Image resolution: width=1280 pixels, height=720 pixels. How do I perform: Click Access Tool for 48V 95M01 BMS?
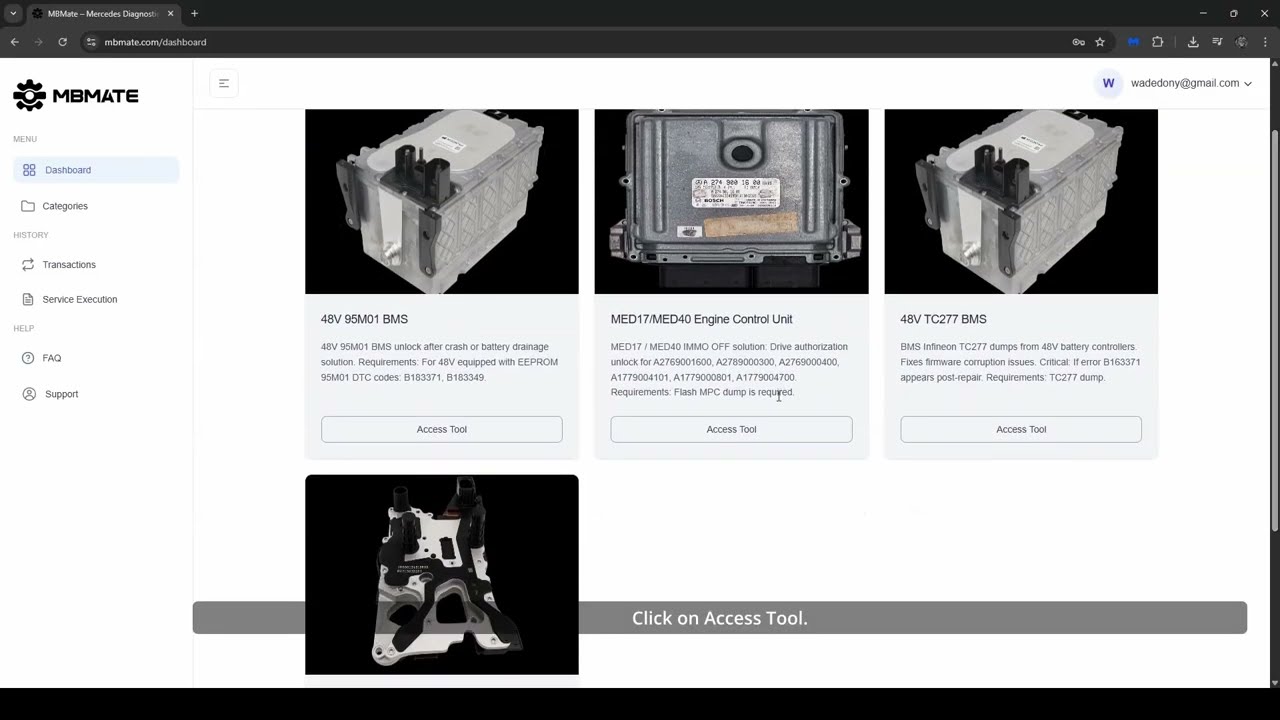(x=441, y=429)
